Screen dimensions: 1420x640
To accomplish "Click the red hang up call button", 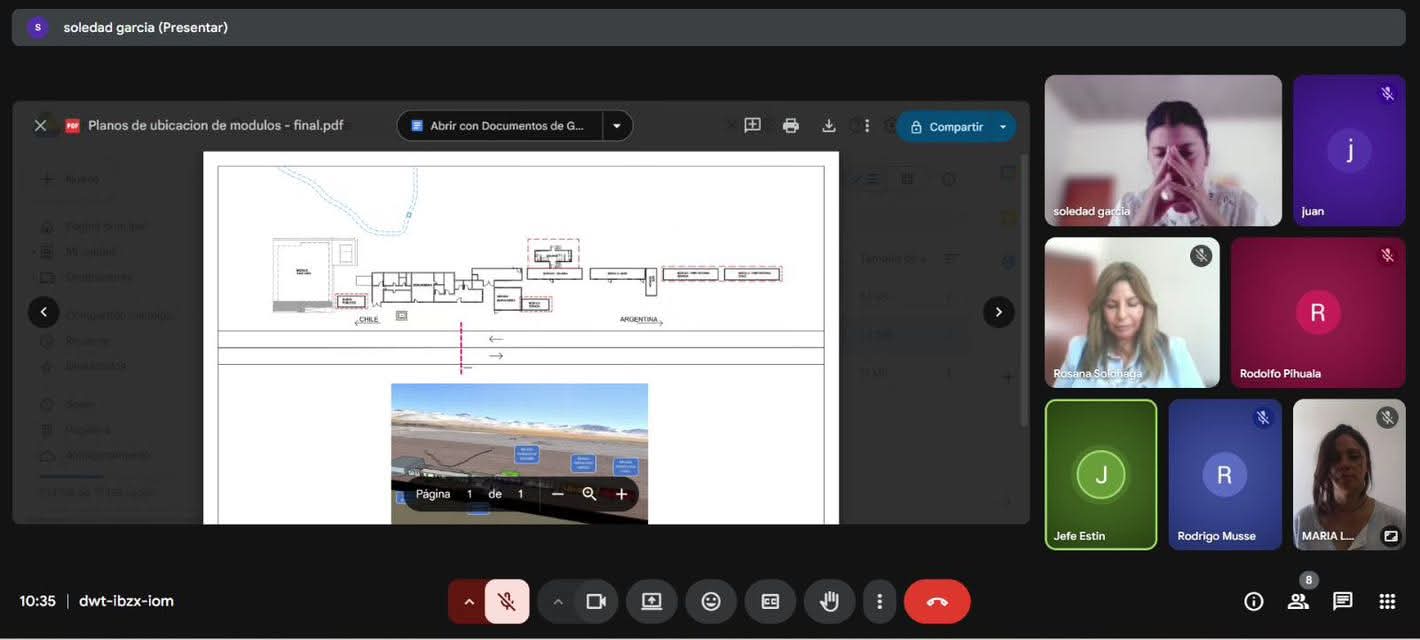I will (x=936, y=601).
